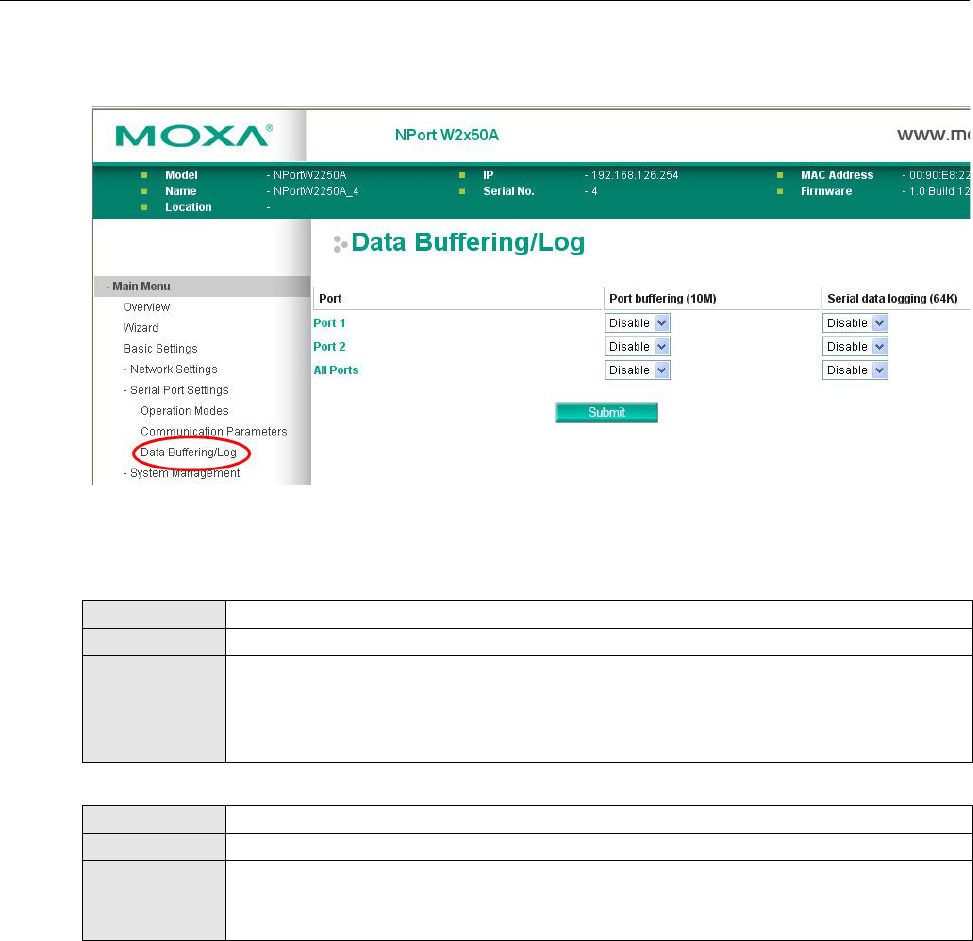Open Port 1 buffering dropdown

pos(637,323)
